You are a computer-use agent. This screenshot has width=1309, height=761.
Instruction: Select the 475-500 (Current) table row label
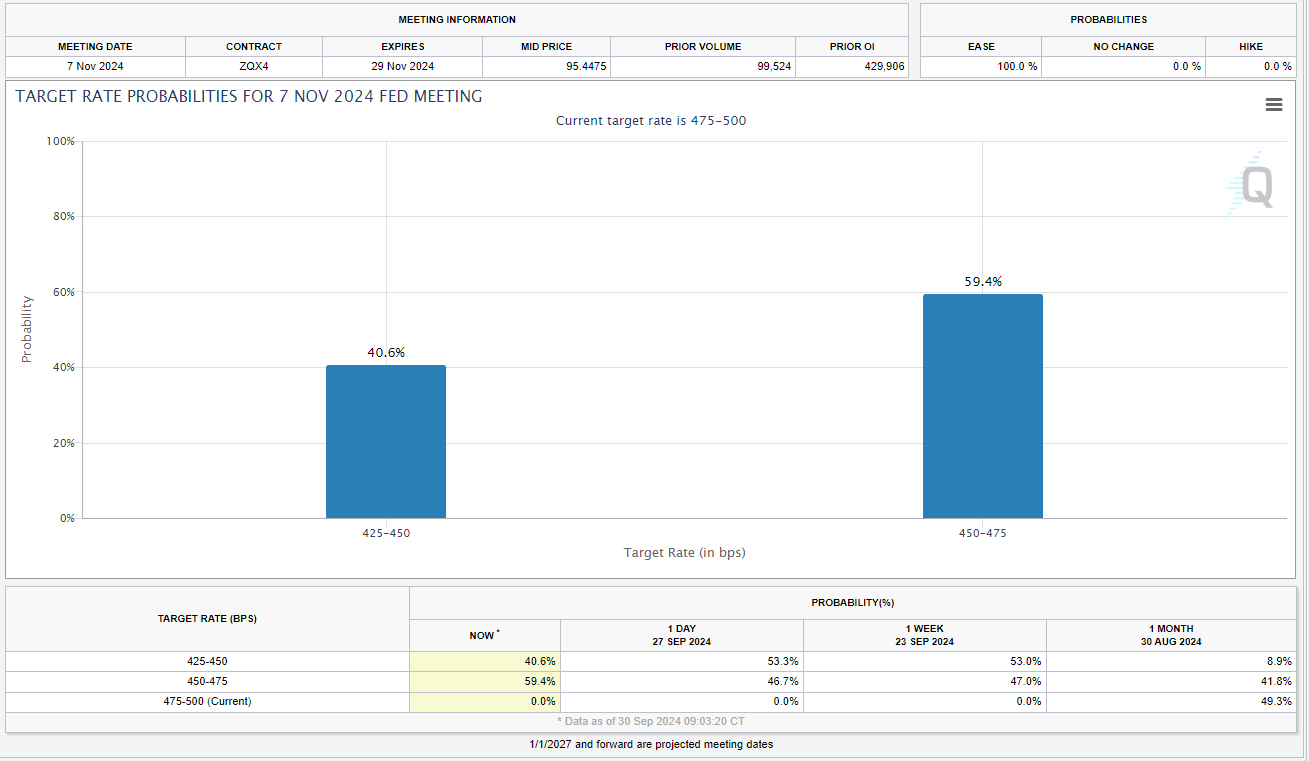207,701
